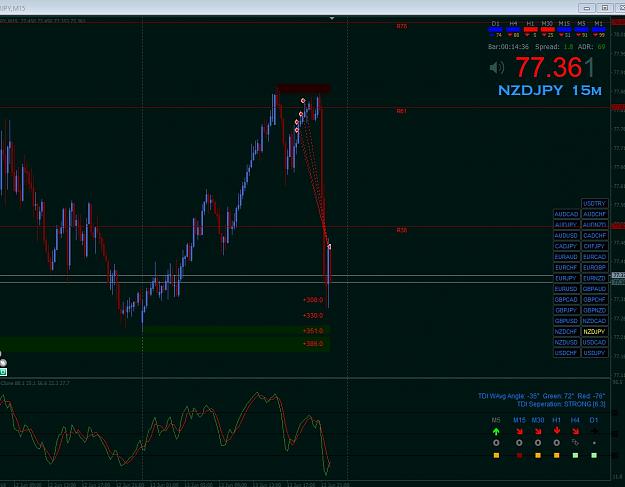Viewport: 625px width, 487px height.
Task: Switch chart to AUDCHF symbol
Action: pos(595,214)
